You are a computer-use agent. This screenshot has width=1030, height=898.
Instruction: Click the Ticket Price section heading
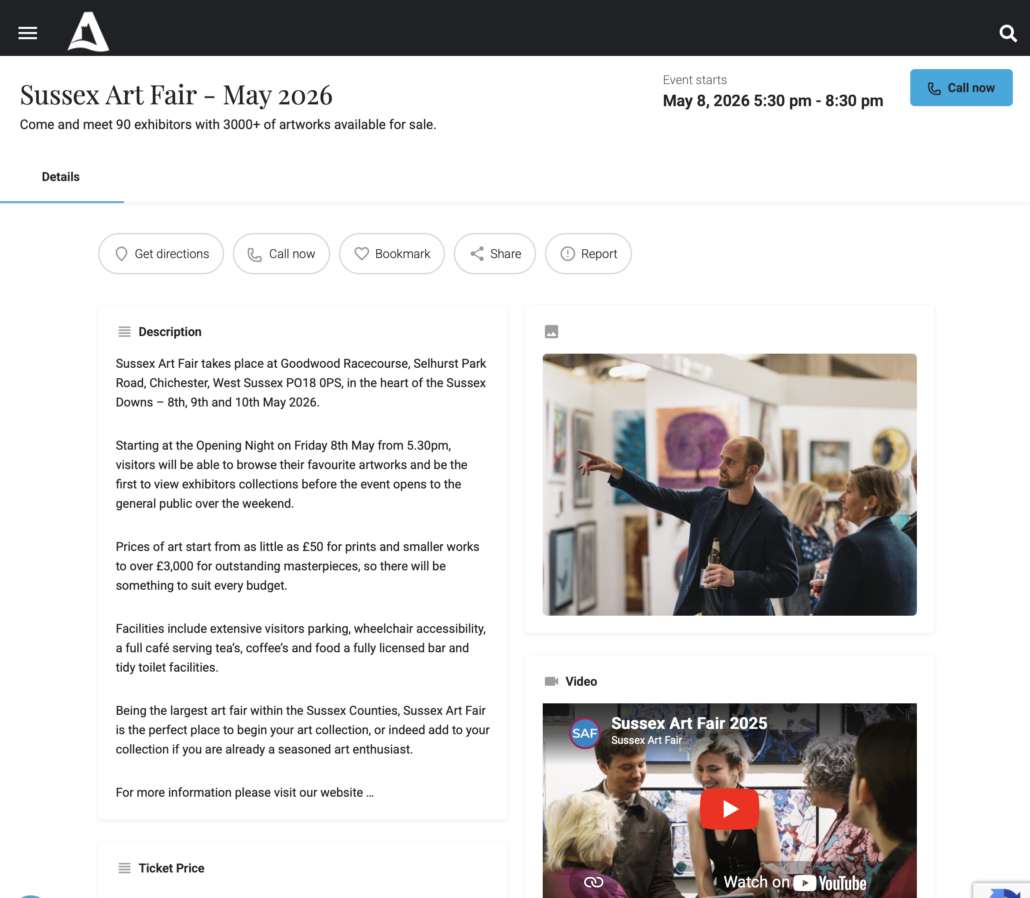(171, 868)
